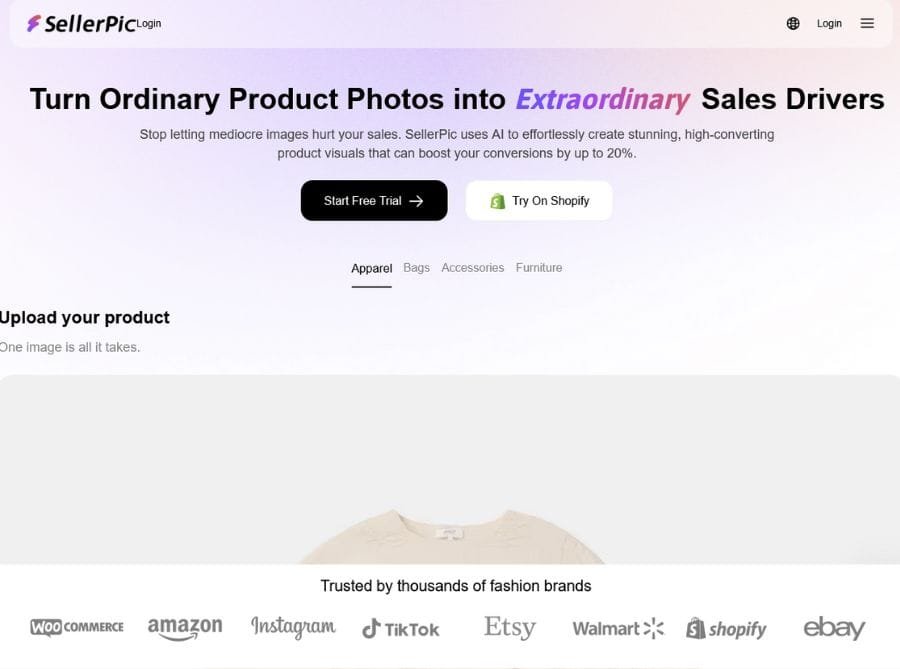Click the WooCommerce brand logo
Viewport: 900px width, 669px height.
click(x=77, y=627)
